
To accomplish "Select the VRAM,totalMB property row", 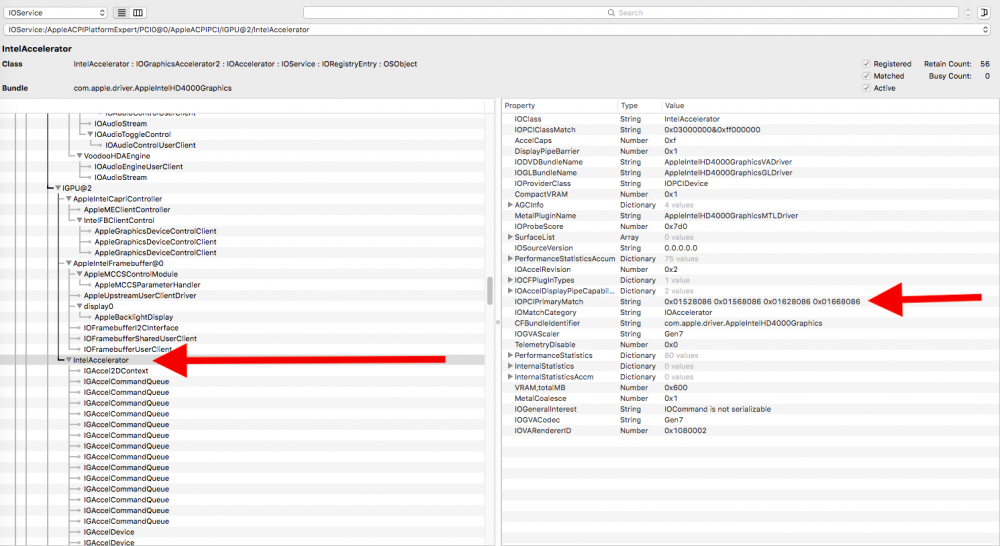I will 750,388.
